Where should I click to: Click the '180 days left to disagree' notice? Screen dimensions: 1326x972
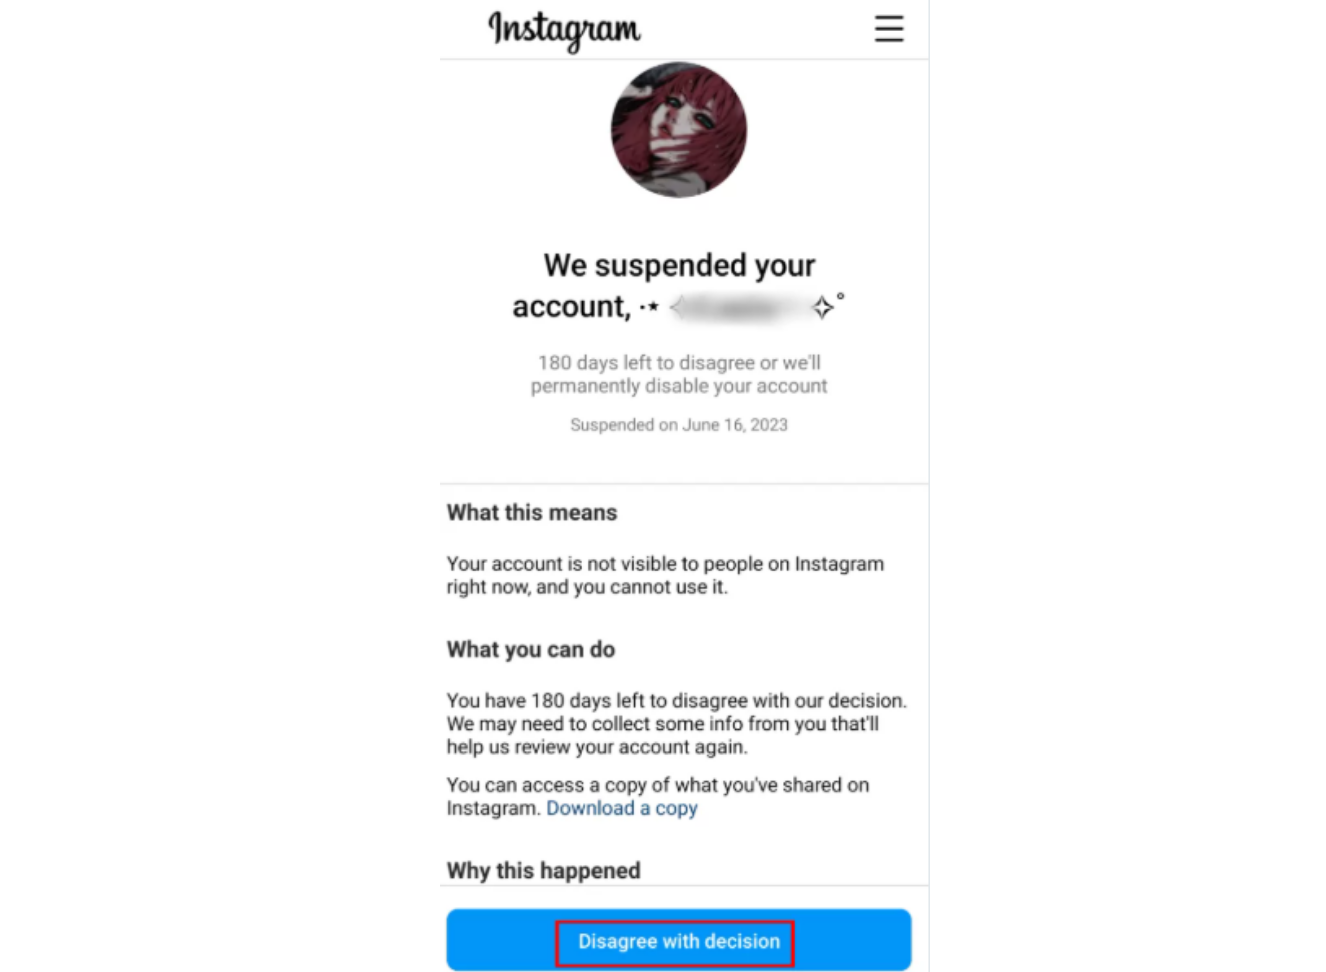click(x=679, y=374)
